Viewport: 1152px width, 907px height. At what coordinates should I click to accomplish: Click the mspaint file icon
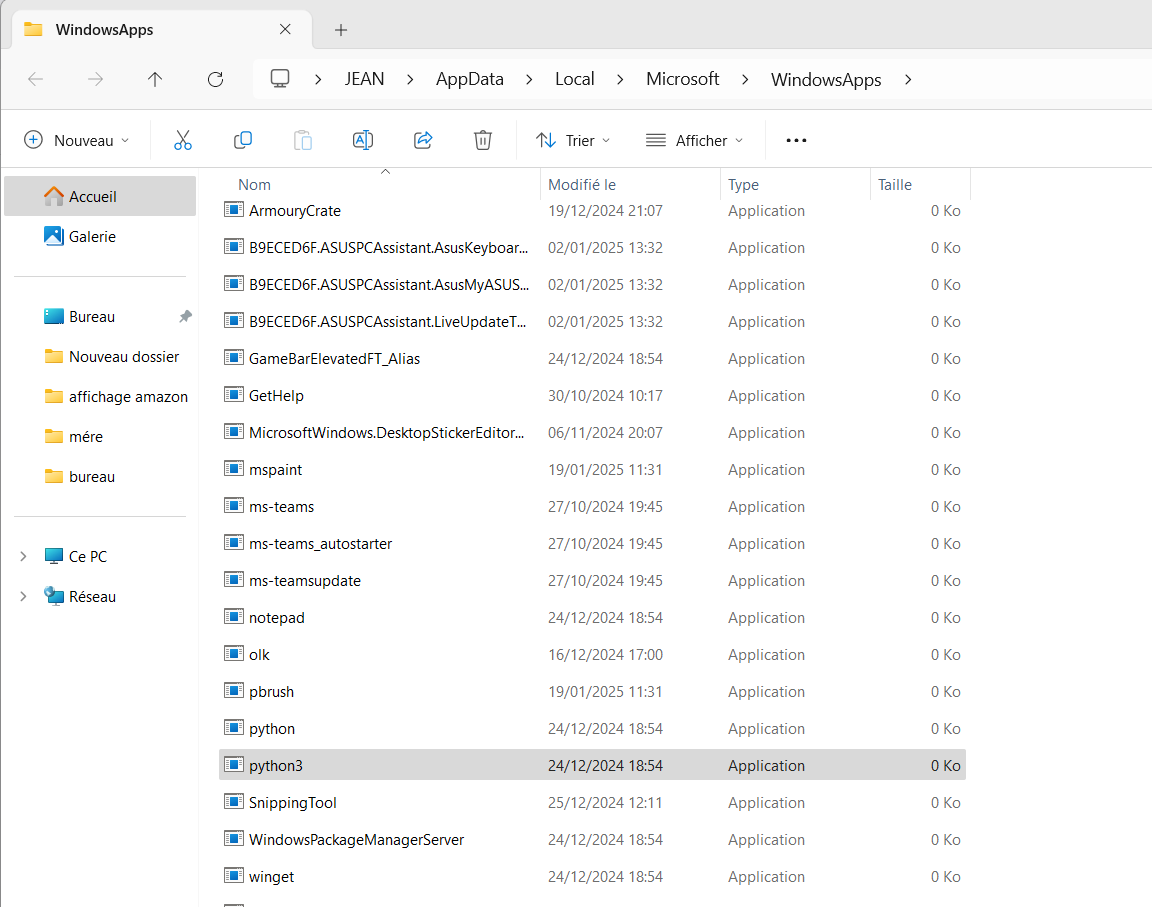(x=234, y=469)
